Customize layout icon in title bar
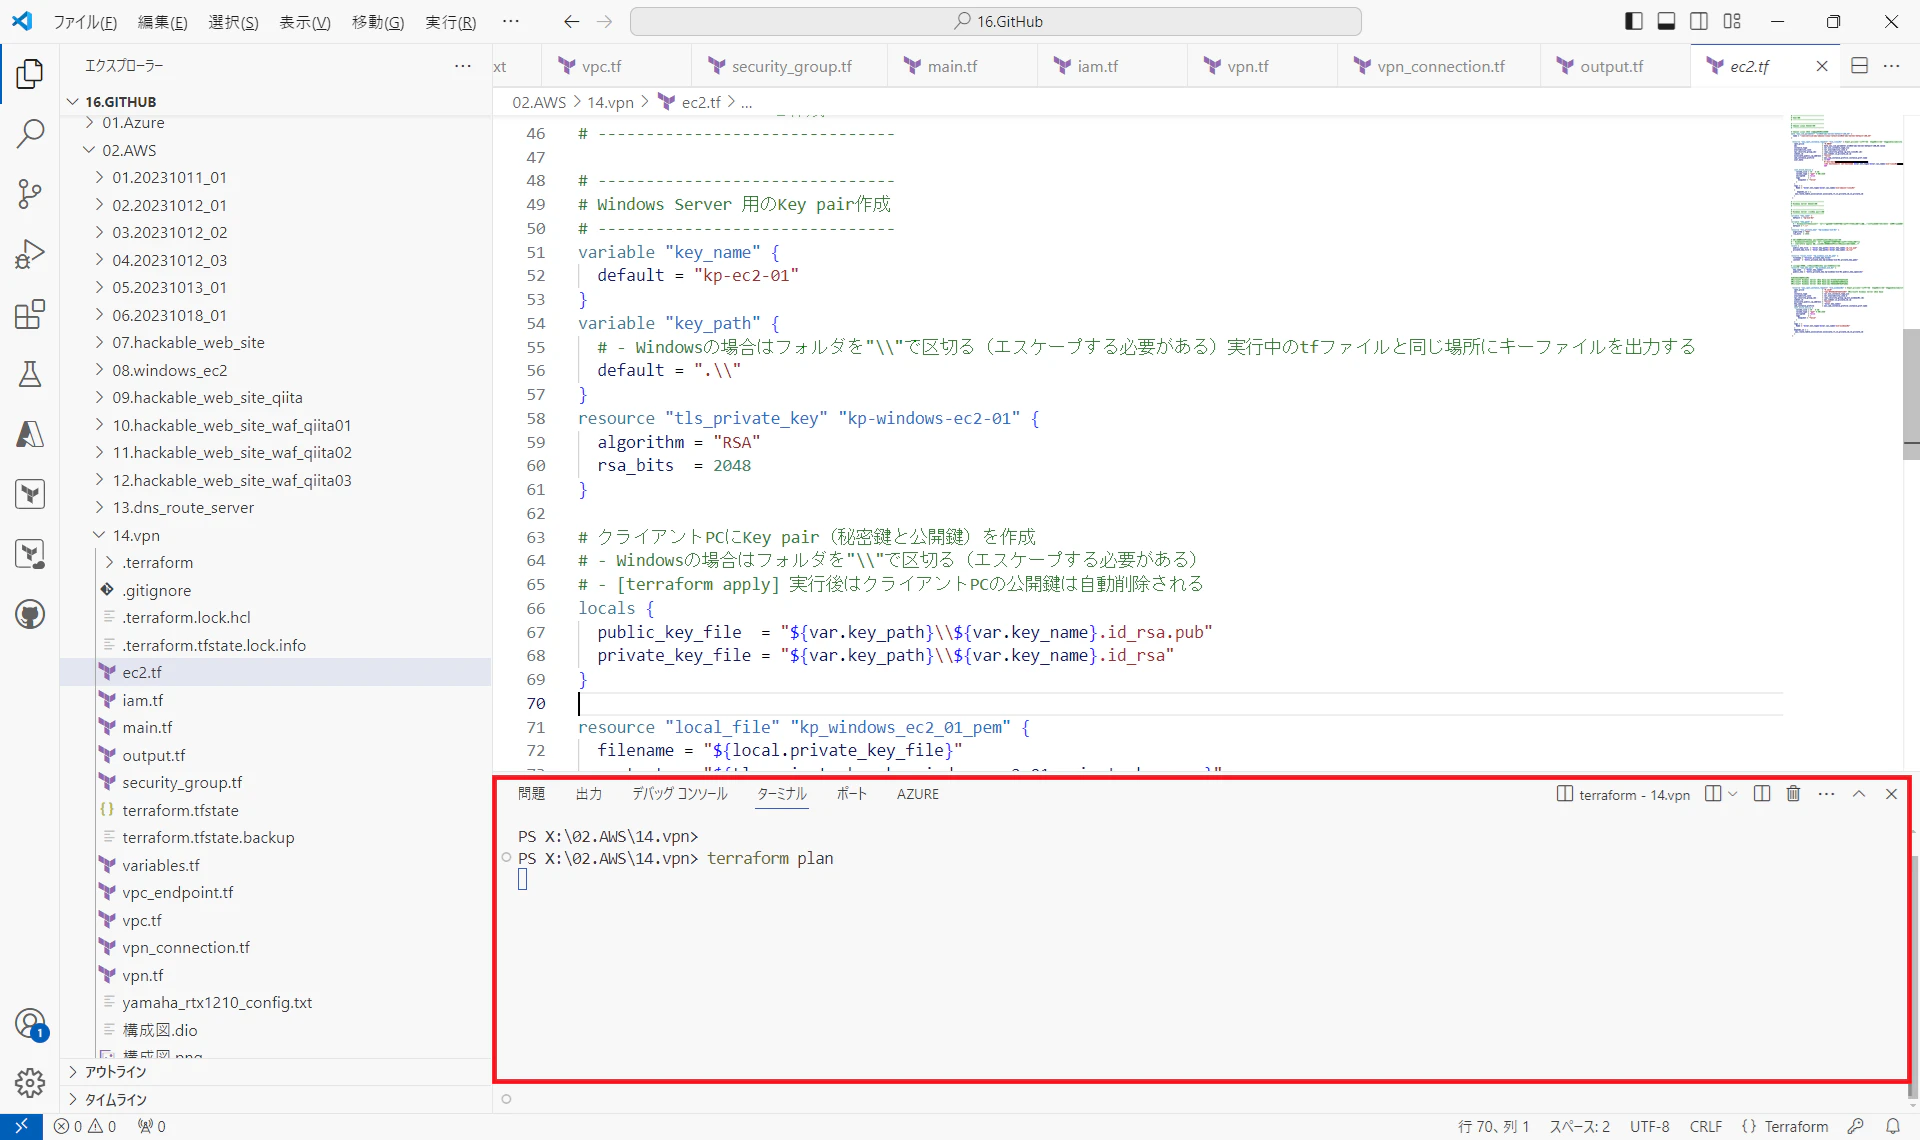 (x=1732, y=21)
